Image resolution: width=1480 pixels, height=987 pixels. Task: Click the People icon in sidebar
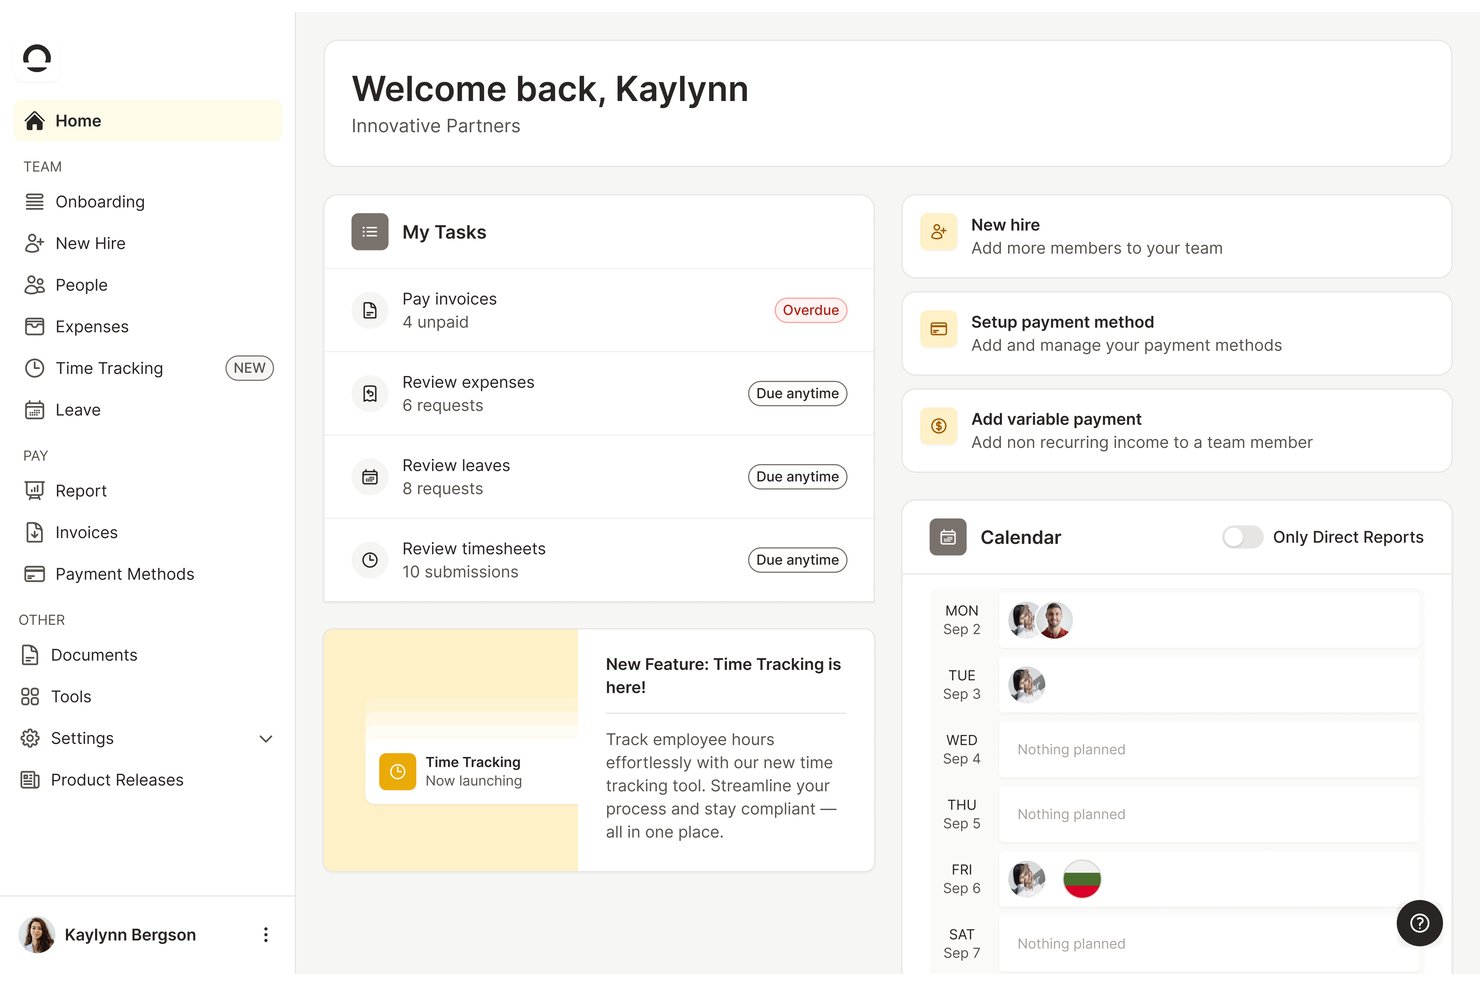tap(34, 285)
